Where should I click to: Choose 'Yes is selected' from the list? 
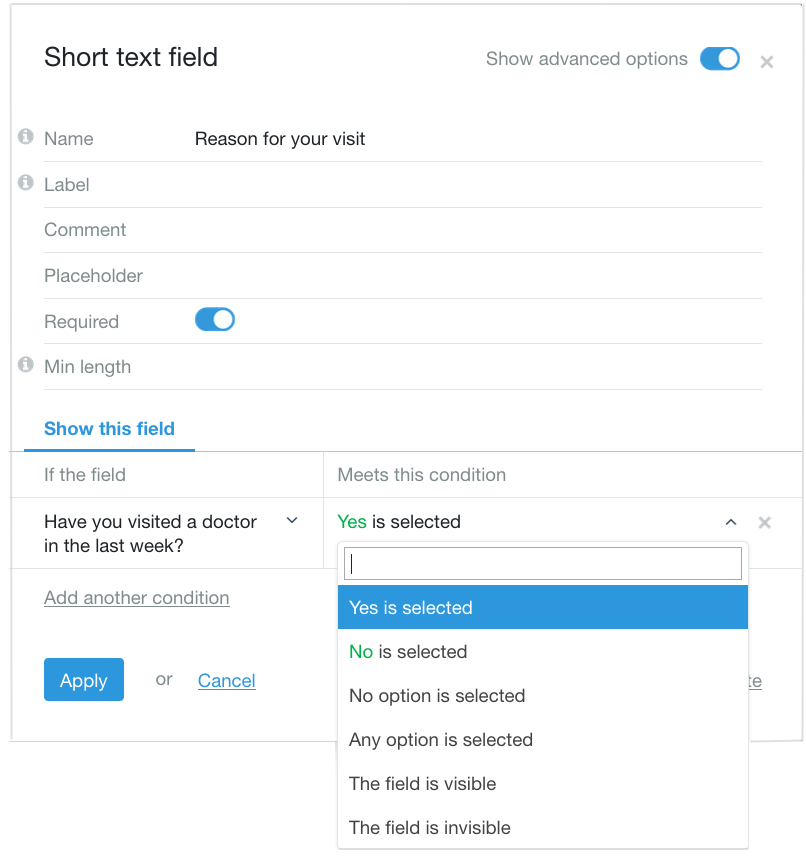click(542, 607)
